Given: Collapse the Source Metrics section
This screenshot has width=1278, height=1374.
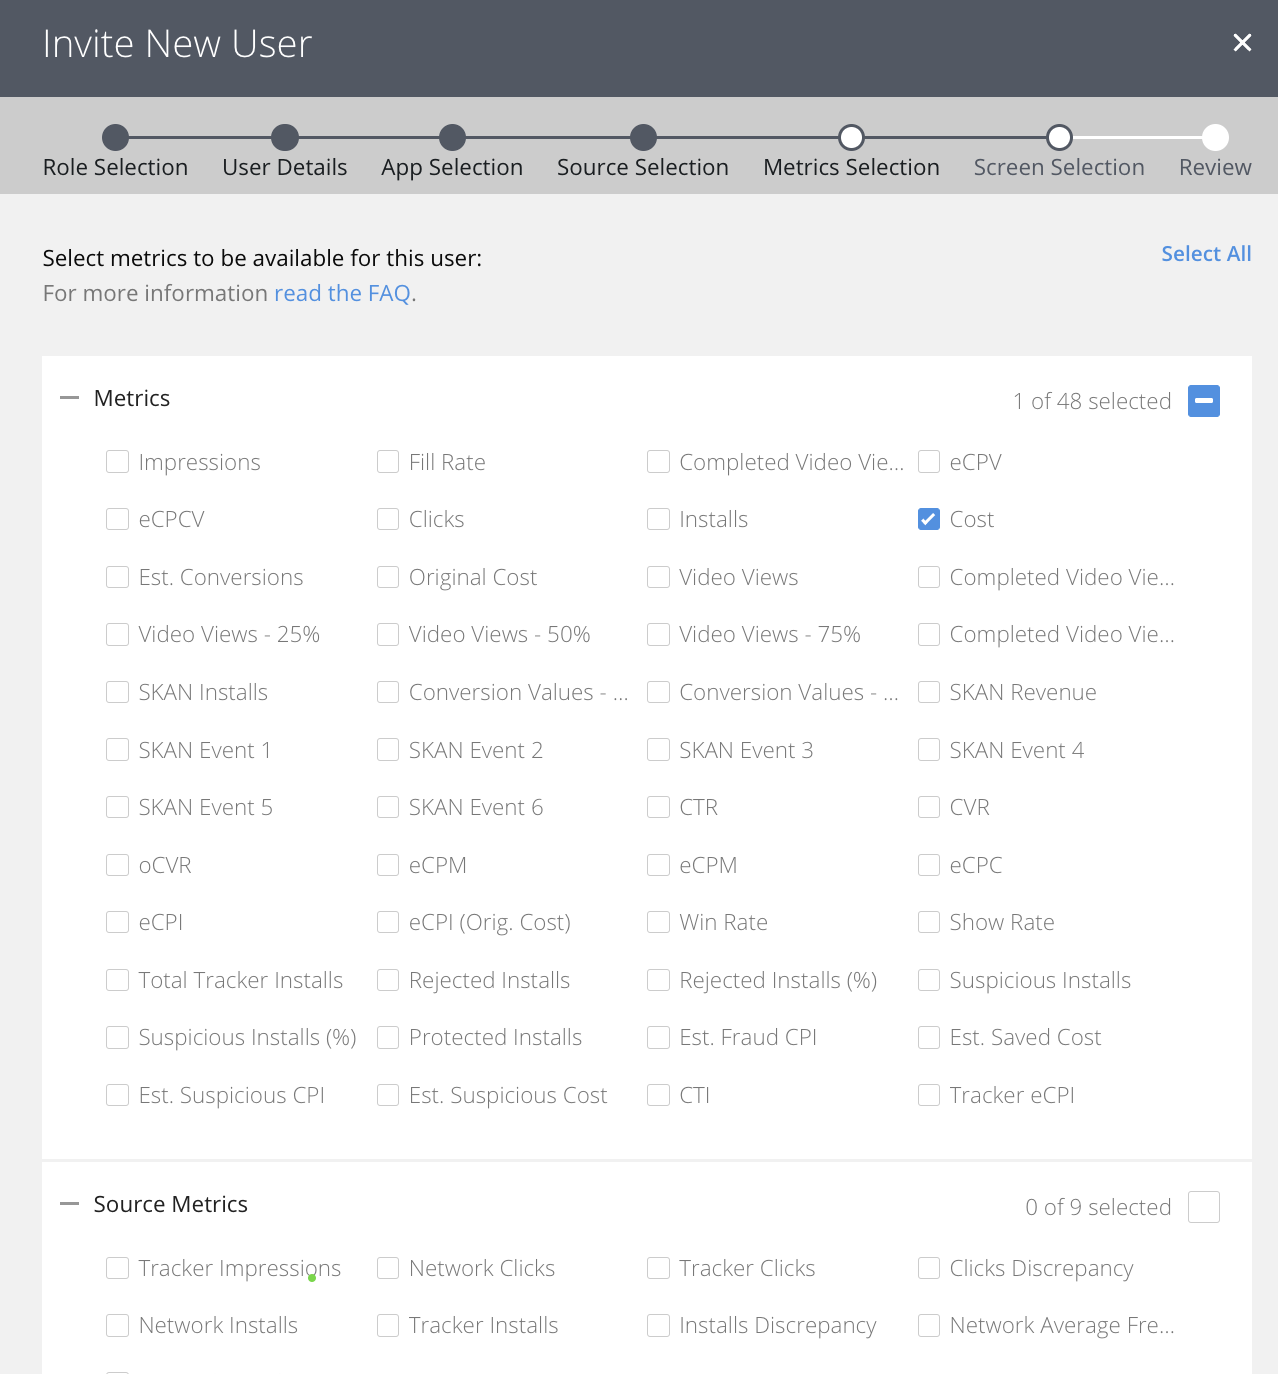Looking at the screenshot, I should pos(69,1204).
